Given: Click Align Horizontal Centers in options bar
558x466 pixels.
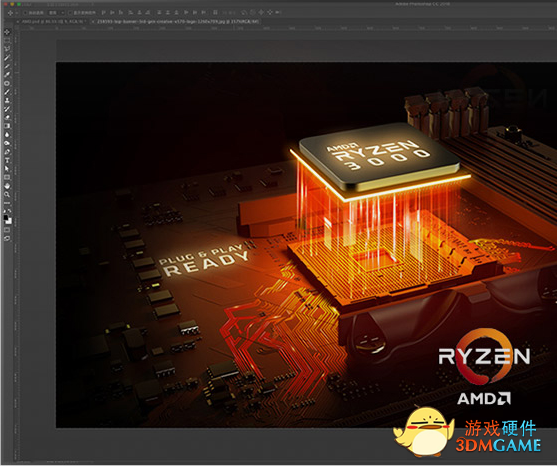Looking at the screenshot, I should point(140,12).
